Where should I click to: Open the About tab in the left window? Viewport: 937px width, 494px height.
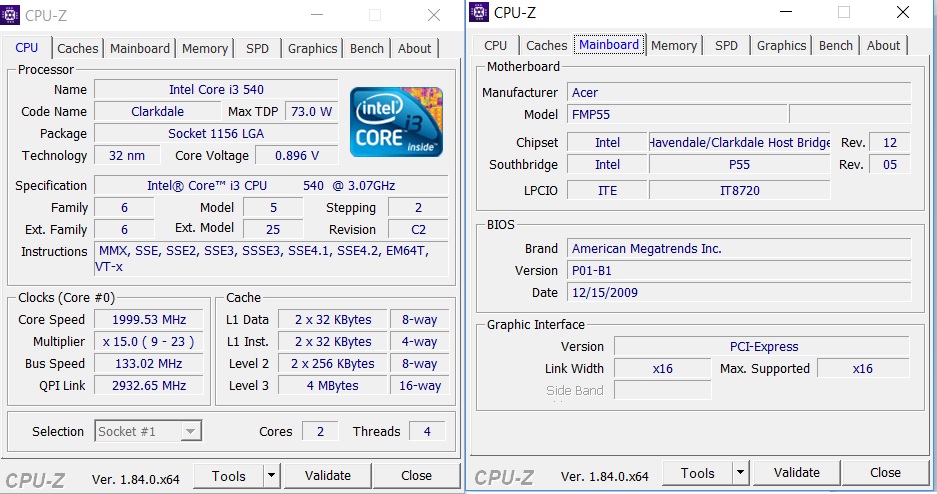(x=415, y=48)
